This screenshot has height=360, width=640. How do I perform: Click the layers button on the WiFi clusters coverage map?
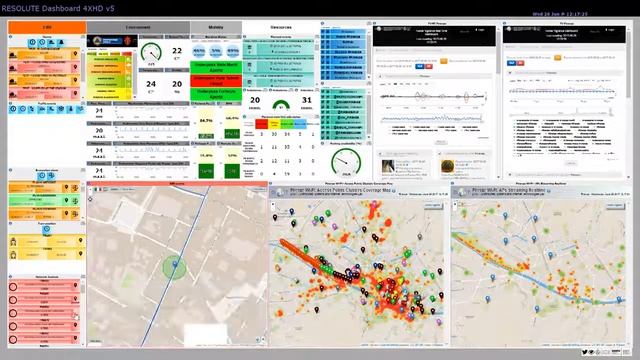coord(432,206)
